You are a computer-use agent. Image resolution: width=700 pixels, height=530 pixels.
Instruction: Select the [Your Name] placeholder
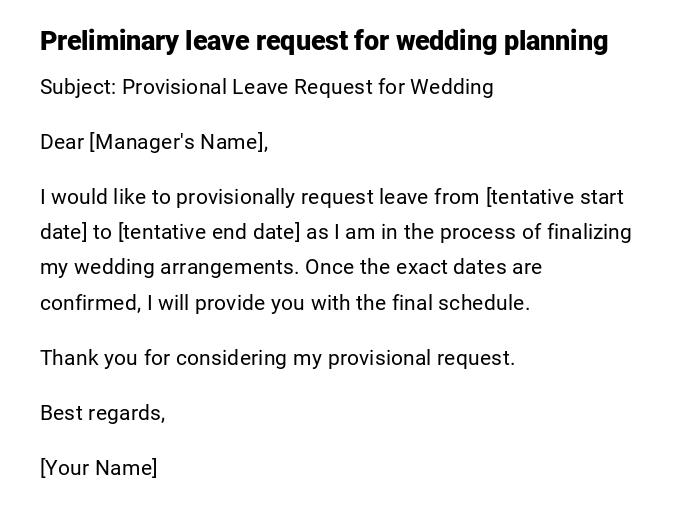pos(98,468)
